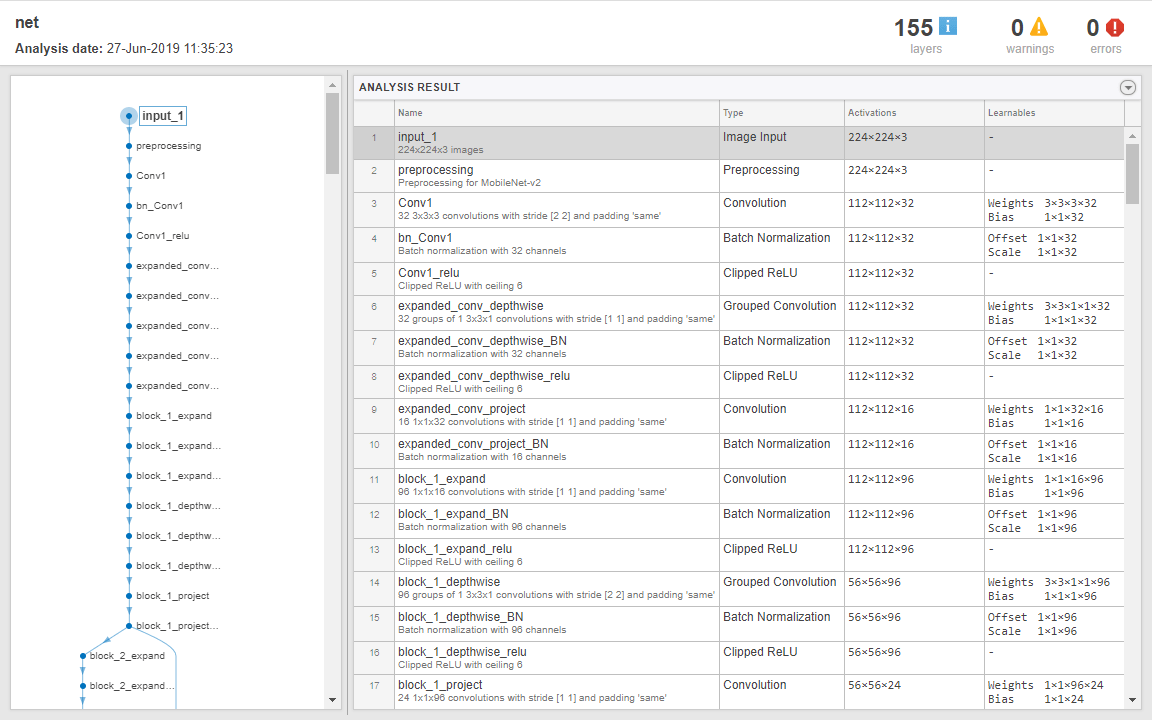The width and height of the screenshot is (1152, 720).
Task: Select the Conv1_relu table row
Action: click(x=739, y=279)
